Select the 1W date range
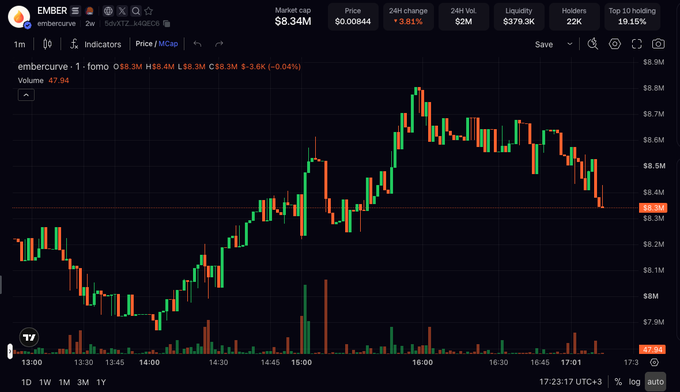Viewport: 680px width, 392px height. pyautogui.click(x=45, y=382)
